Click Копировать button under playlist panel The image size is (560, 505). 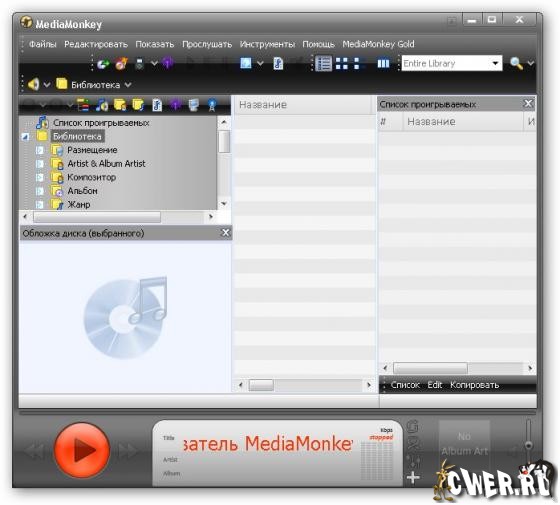pyautogui.click(x=474, y=385)
